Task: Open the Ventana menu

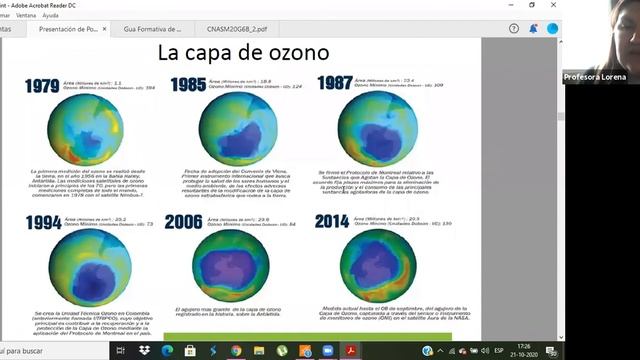Action: click(x=26, y=16)
